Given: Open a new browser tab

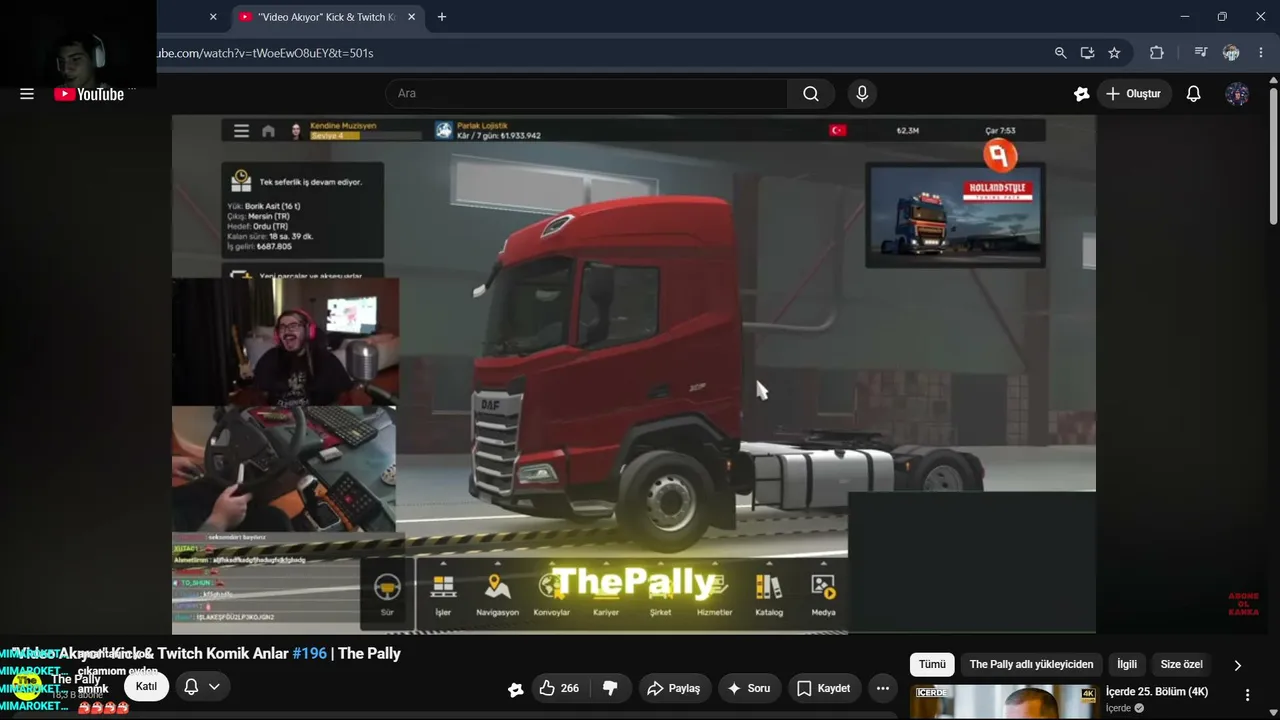Looking at the screenshot, I should pos(442,17).
